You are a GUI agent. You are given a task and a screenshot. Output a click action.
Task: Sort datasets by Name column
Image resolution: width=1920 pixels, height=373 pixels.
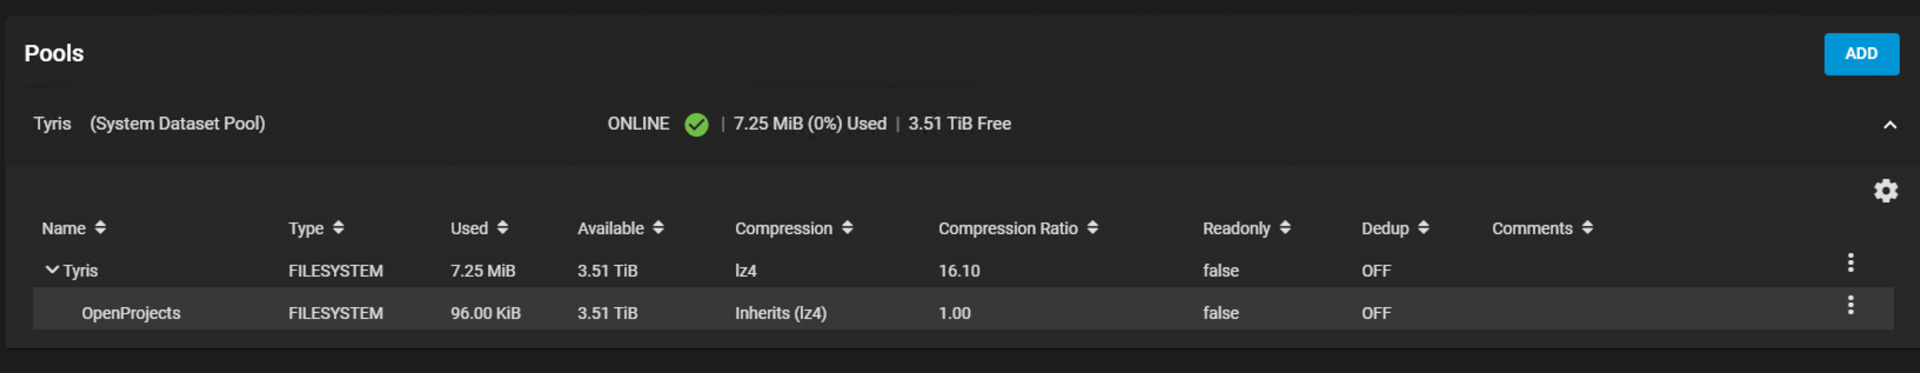tap(100, 228)
